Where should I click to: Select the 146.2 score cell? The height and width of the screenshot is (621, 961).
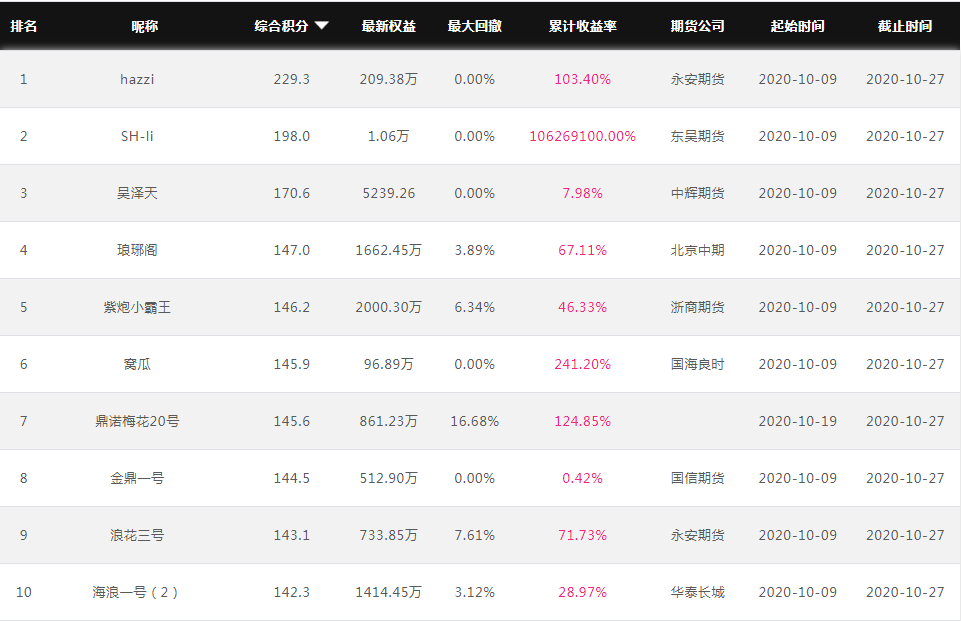(x=292, y=307)
